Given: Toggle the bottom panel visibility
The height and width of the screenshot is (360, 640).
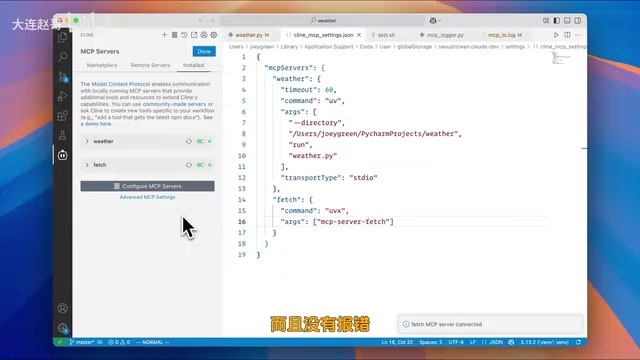Looking at the screenshot, I should 567,20.
